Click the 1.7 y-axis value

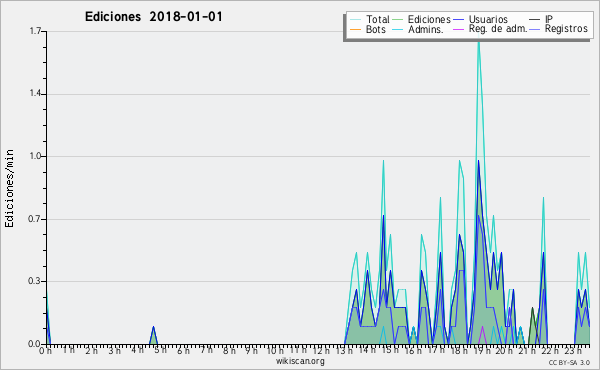click(x=35, y=31)
